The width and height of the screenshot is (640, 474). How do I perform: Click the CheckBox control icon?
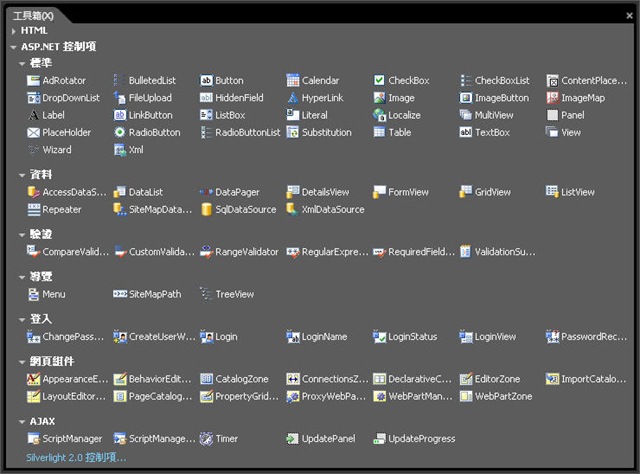[x=379, y=80]
